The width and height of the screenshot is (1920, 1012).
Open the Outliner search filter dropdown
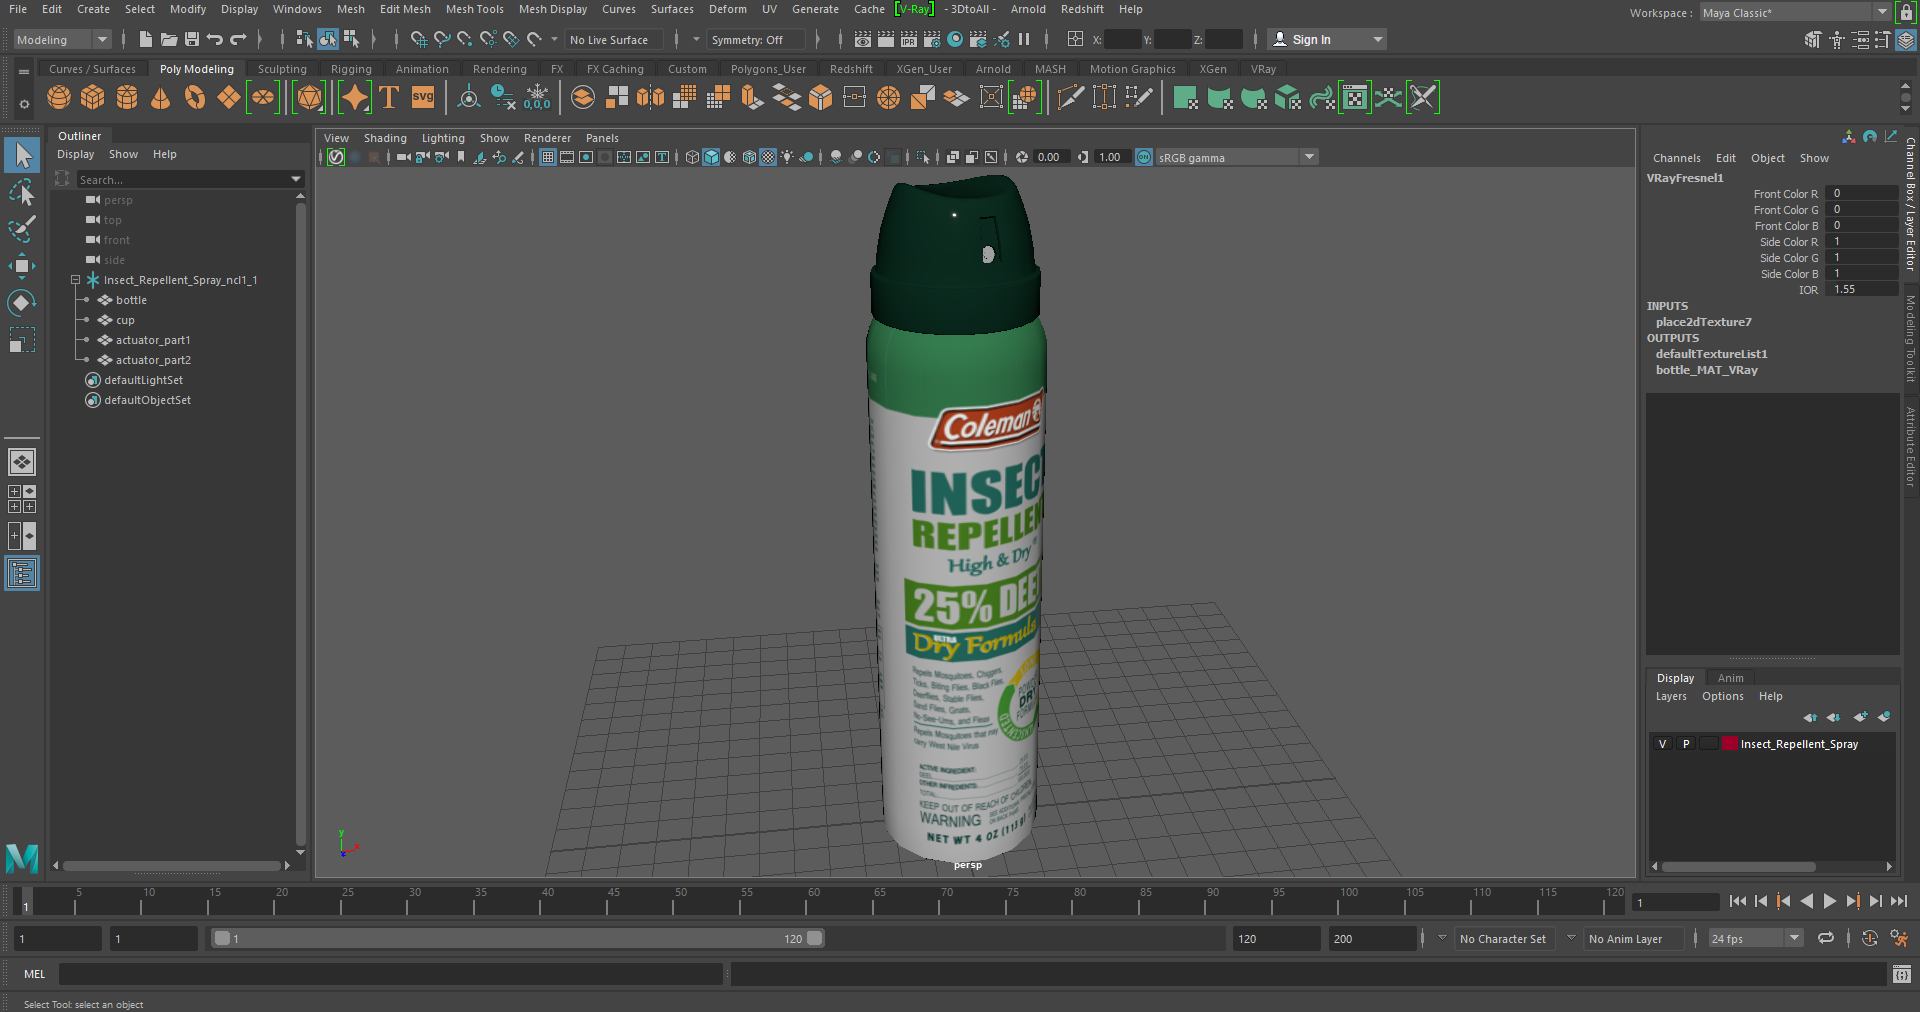click(x=295, y=179)
